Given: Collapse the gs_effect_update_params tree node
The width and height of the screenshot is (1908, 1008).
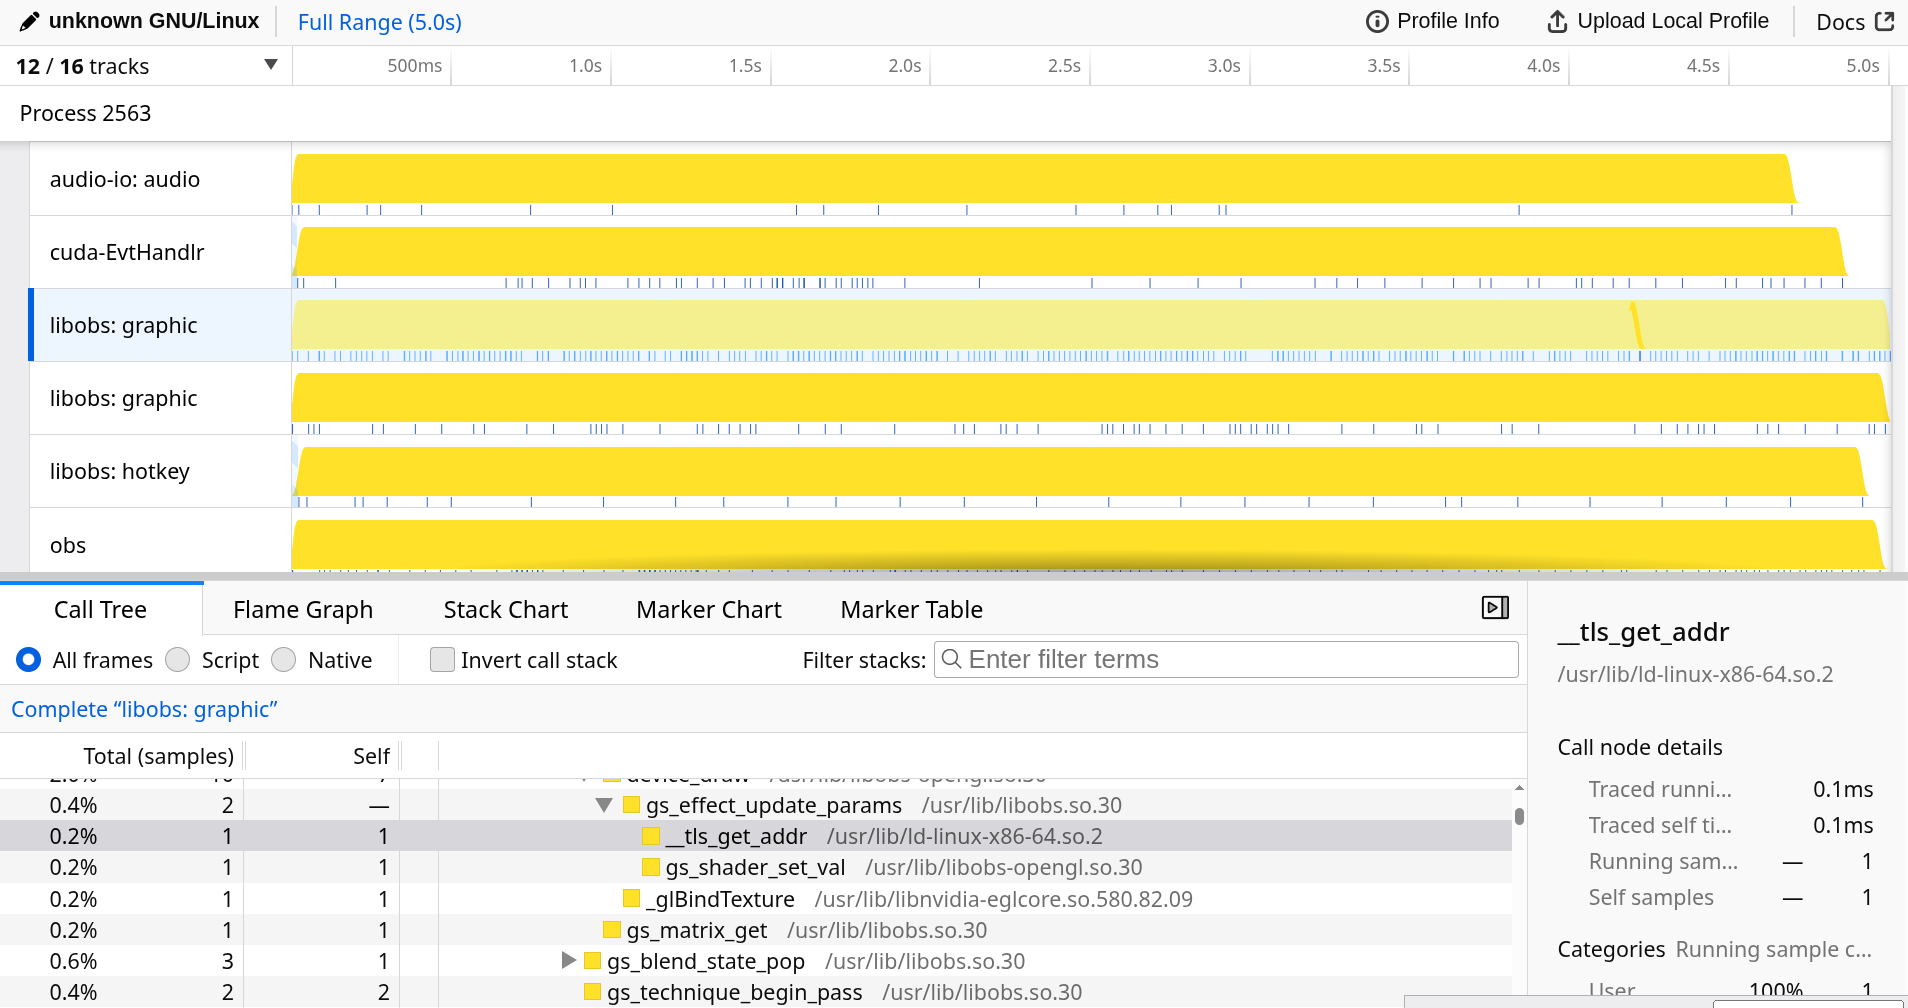Looking at the screenshot, I should coord(603,805).
